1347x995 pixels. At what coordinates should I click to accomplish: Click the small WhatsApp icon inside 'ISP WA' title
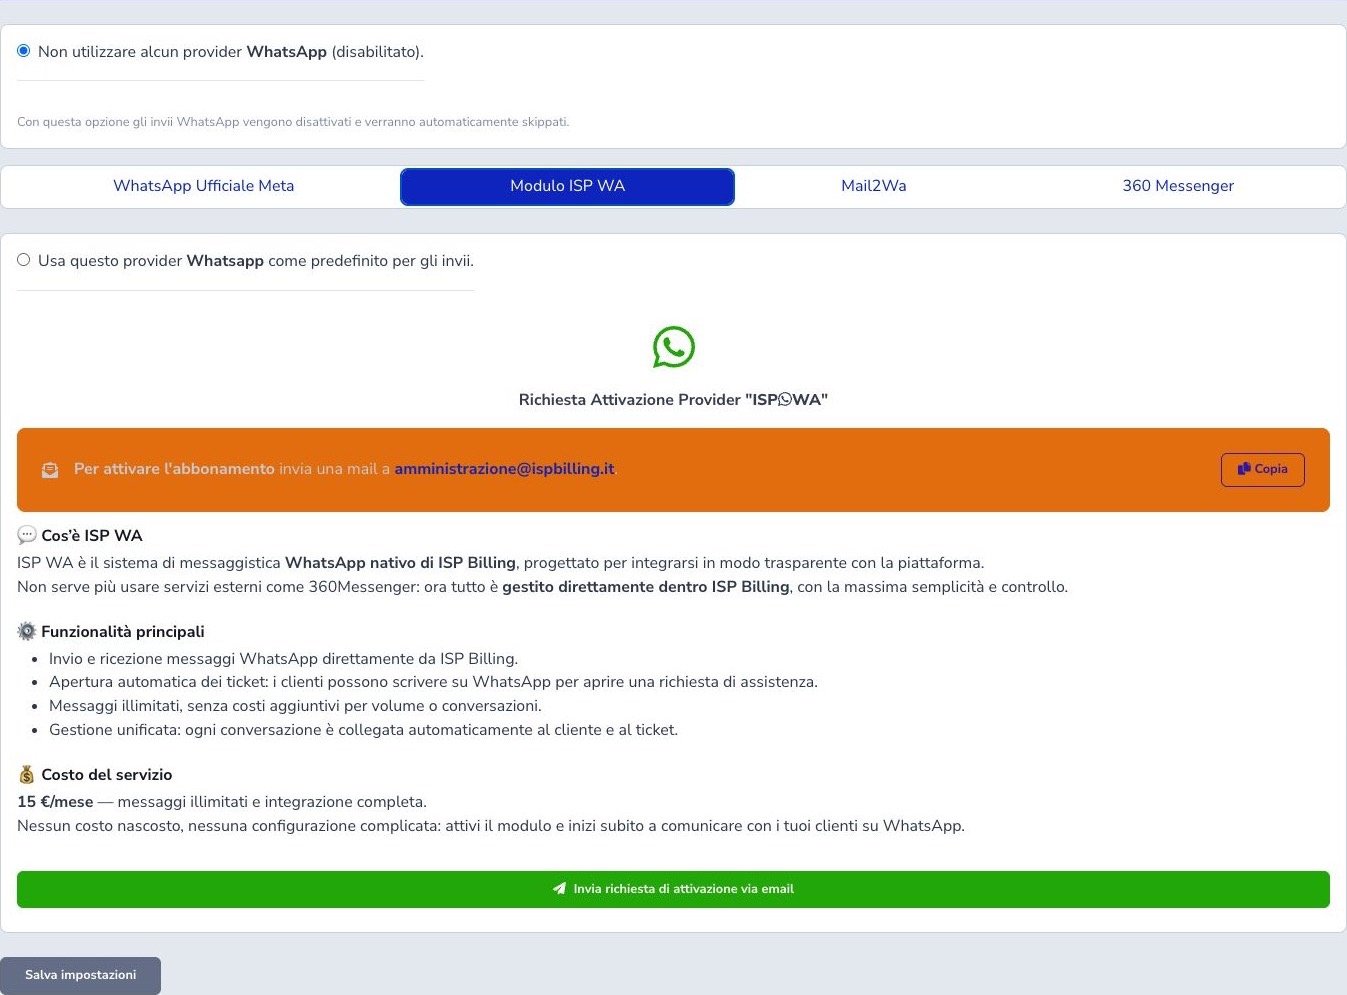[785, 400]
